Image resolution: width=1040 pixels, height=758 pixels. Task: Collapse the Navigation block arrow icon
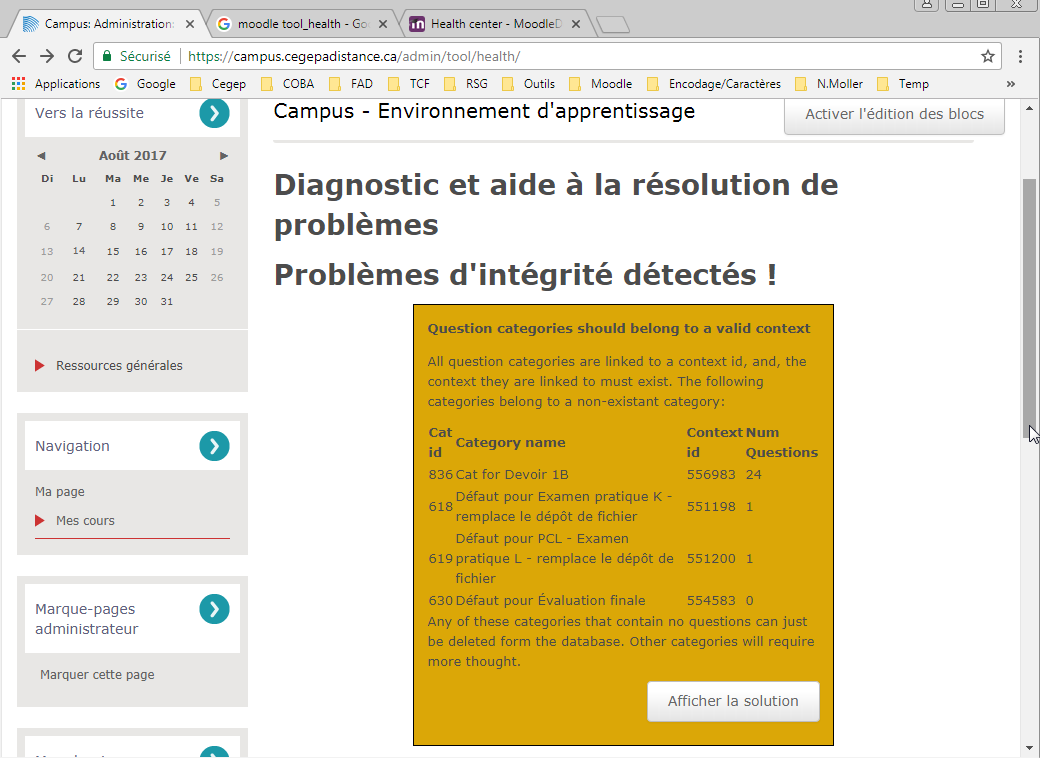(x=214, y=446)
